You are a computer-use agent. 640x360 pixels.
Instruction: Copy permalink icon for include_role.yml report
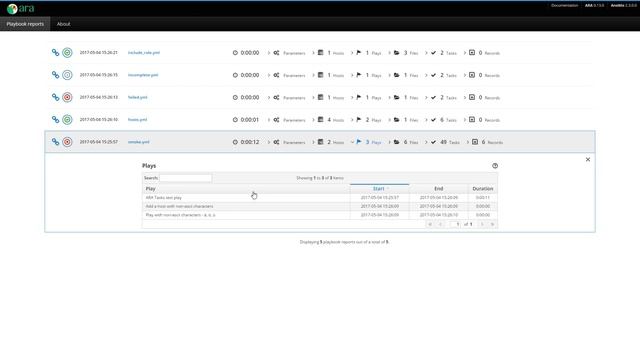pos(56,53)
